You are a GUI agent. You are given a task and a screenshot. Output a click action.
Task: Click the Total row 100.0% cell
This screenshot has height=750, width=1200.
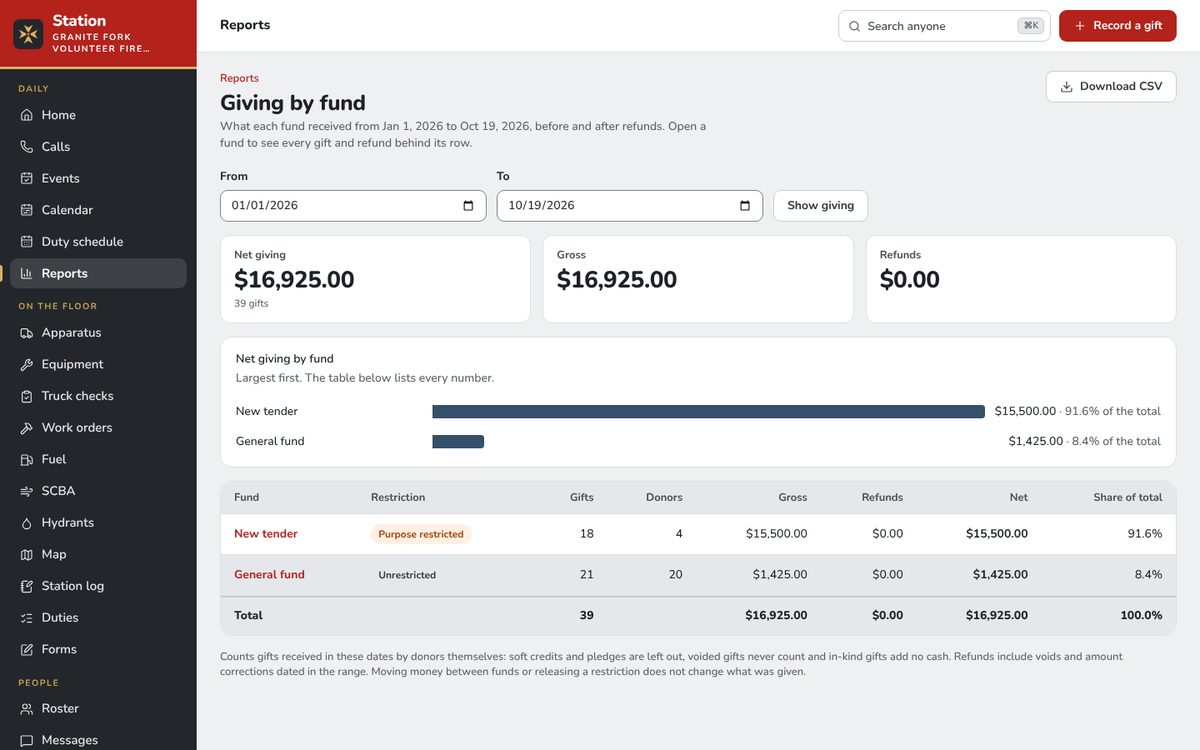pyautogui.click(x=1141, y=616)
